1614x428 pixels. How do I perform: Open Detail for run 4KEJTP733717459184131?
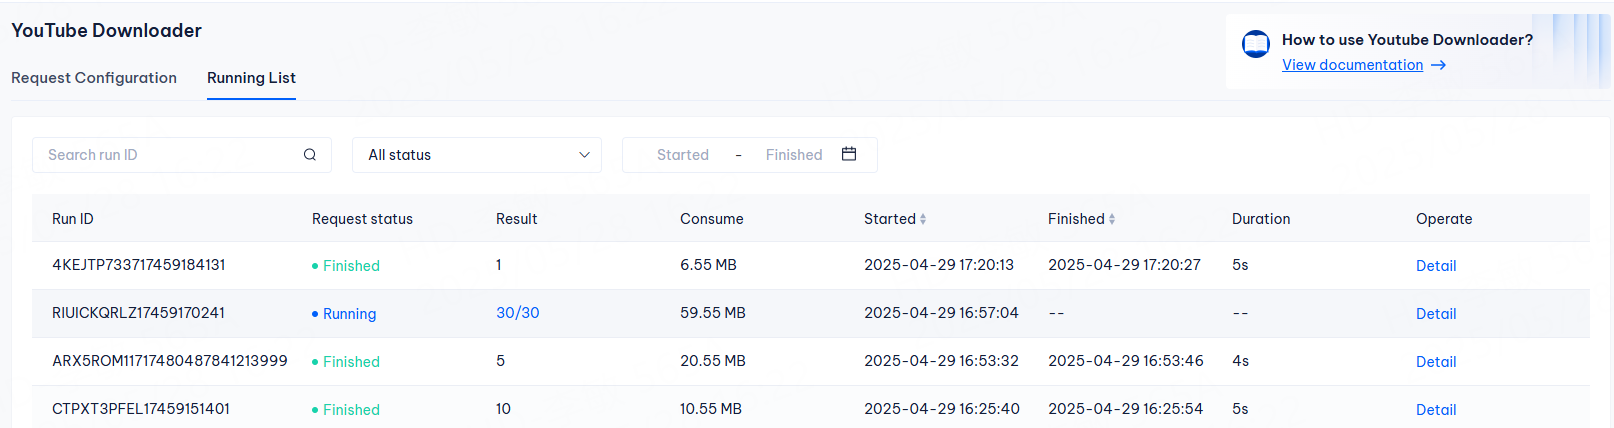pos(1435,266)
